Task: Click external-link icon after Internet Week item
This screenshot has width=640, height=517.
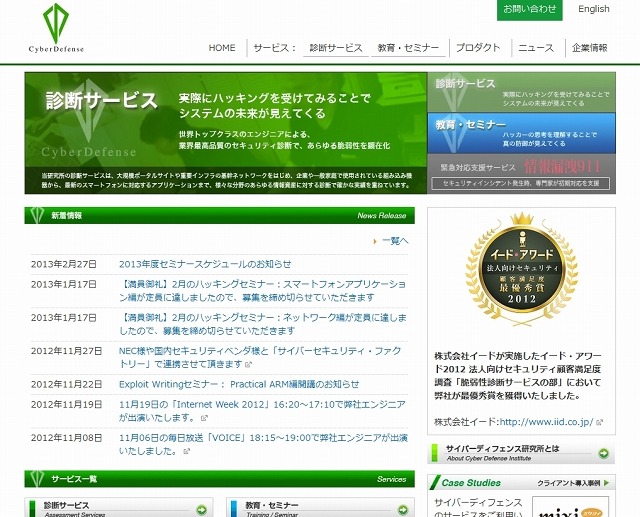Action: coord(204,418)
